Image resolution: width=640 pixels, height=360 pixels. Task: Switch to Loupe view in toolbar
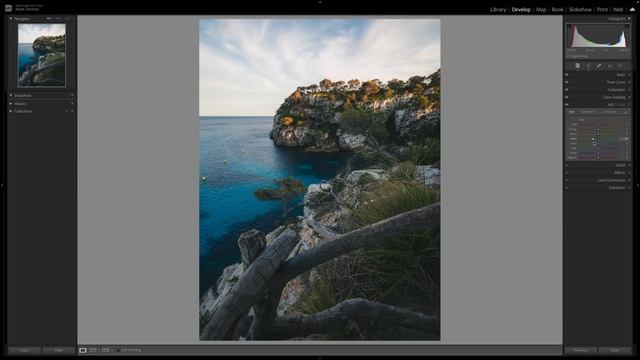pyautogui.click(x=83, y=350)
